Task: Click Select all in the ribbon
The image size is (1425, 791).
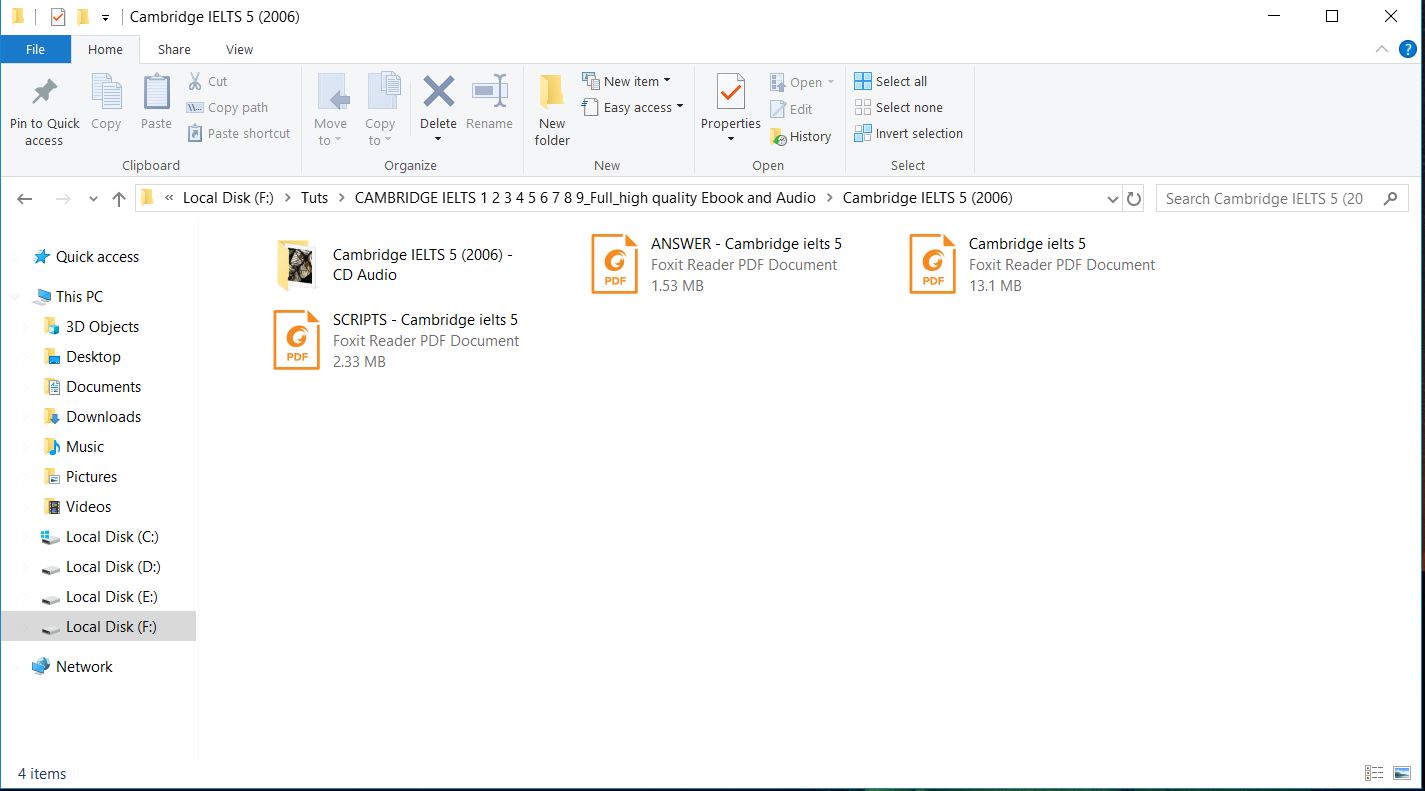Action: click(x=891, y=81)
